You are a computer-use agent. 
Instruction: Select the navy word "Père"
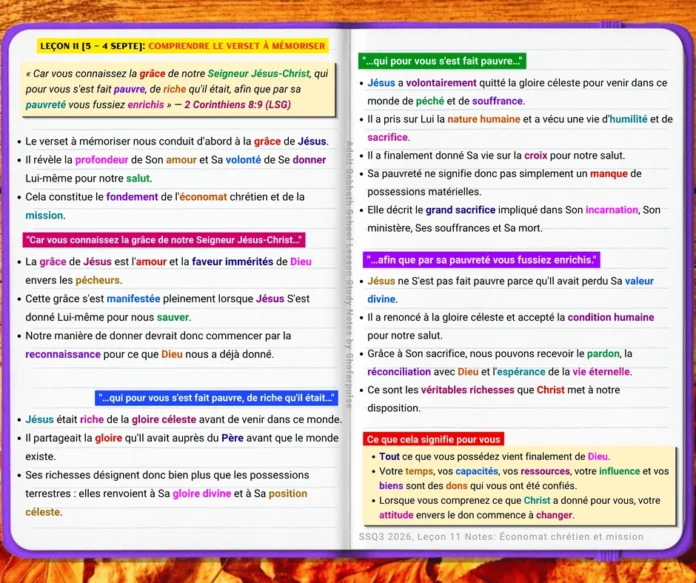[x=232, y=438]
